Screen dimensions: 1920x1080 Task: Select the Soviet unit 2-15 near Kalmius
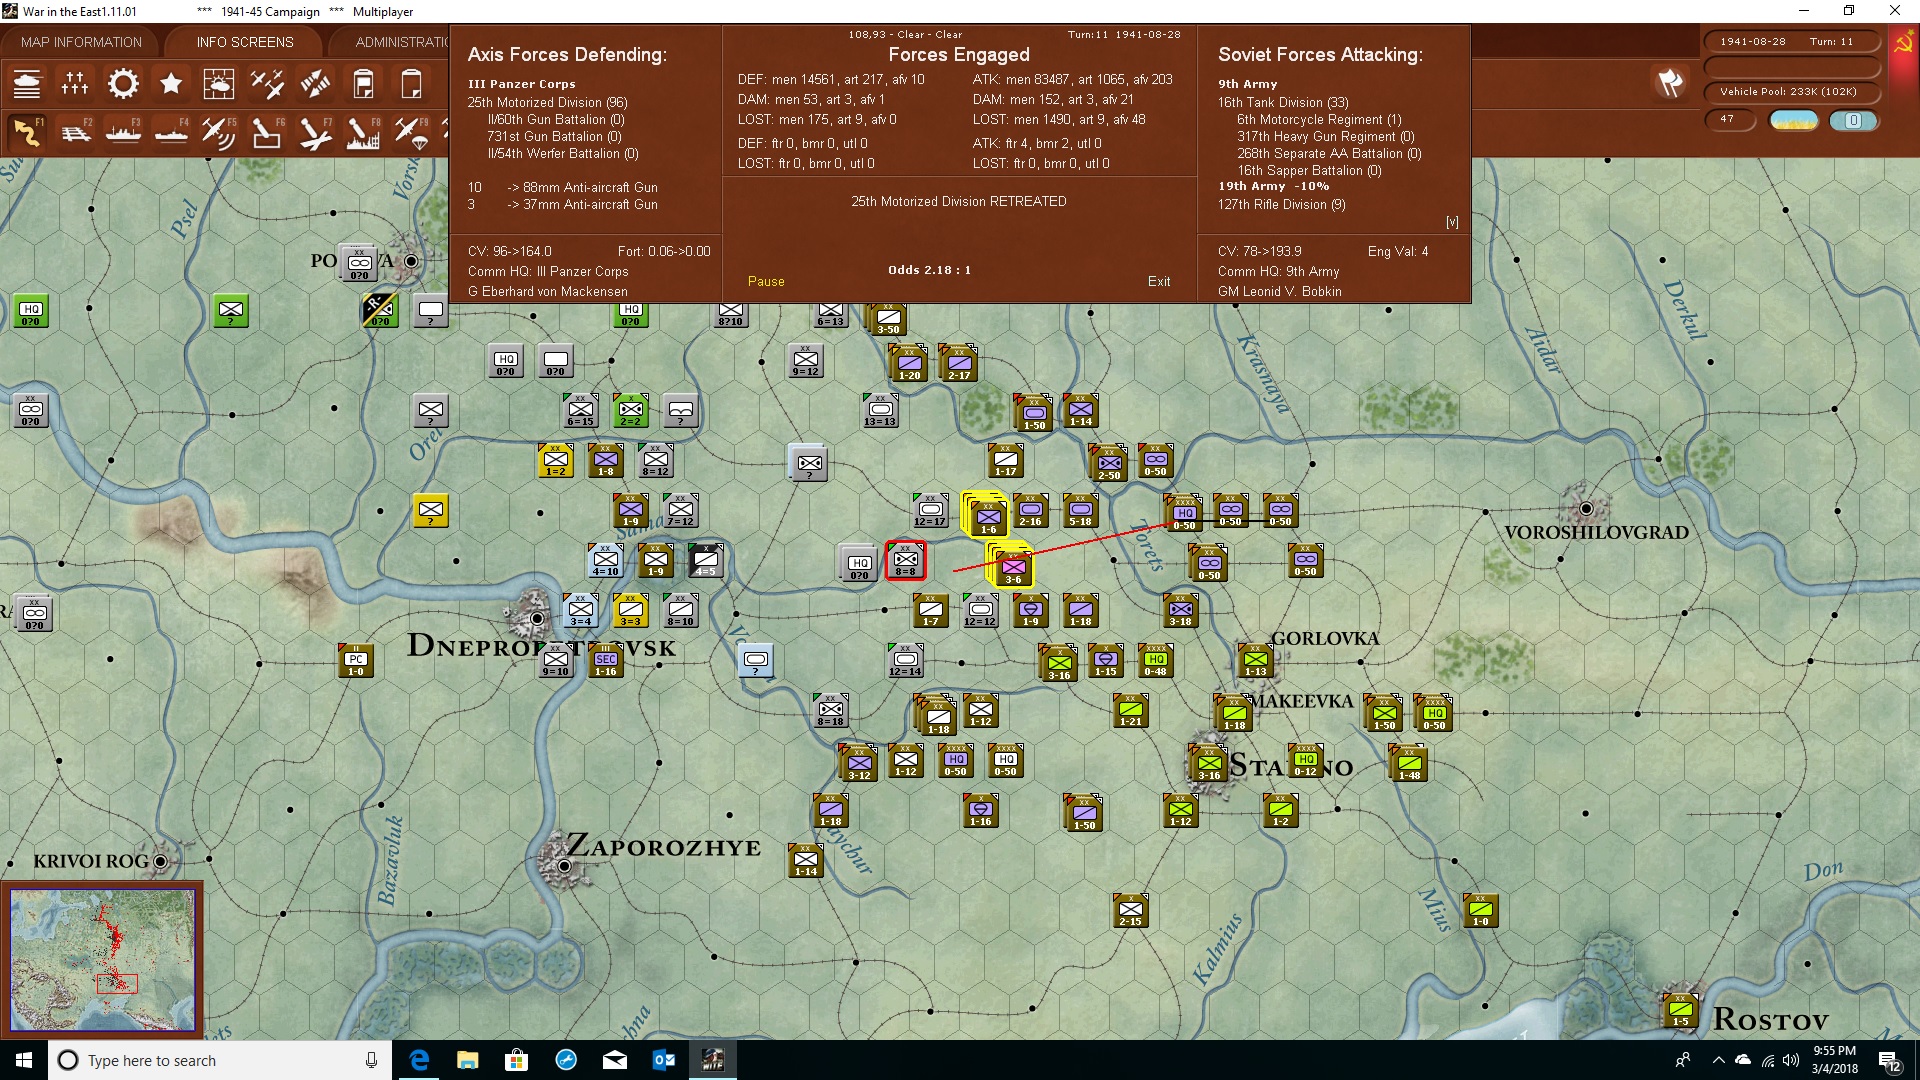pyautogui.click(x=1131, y=911)
